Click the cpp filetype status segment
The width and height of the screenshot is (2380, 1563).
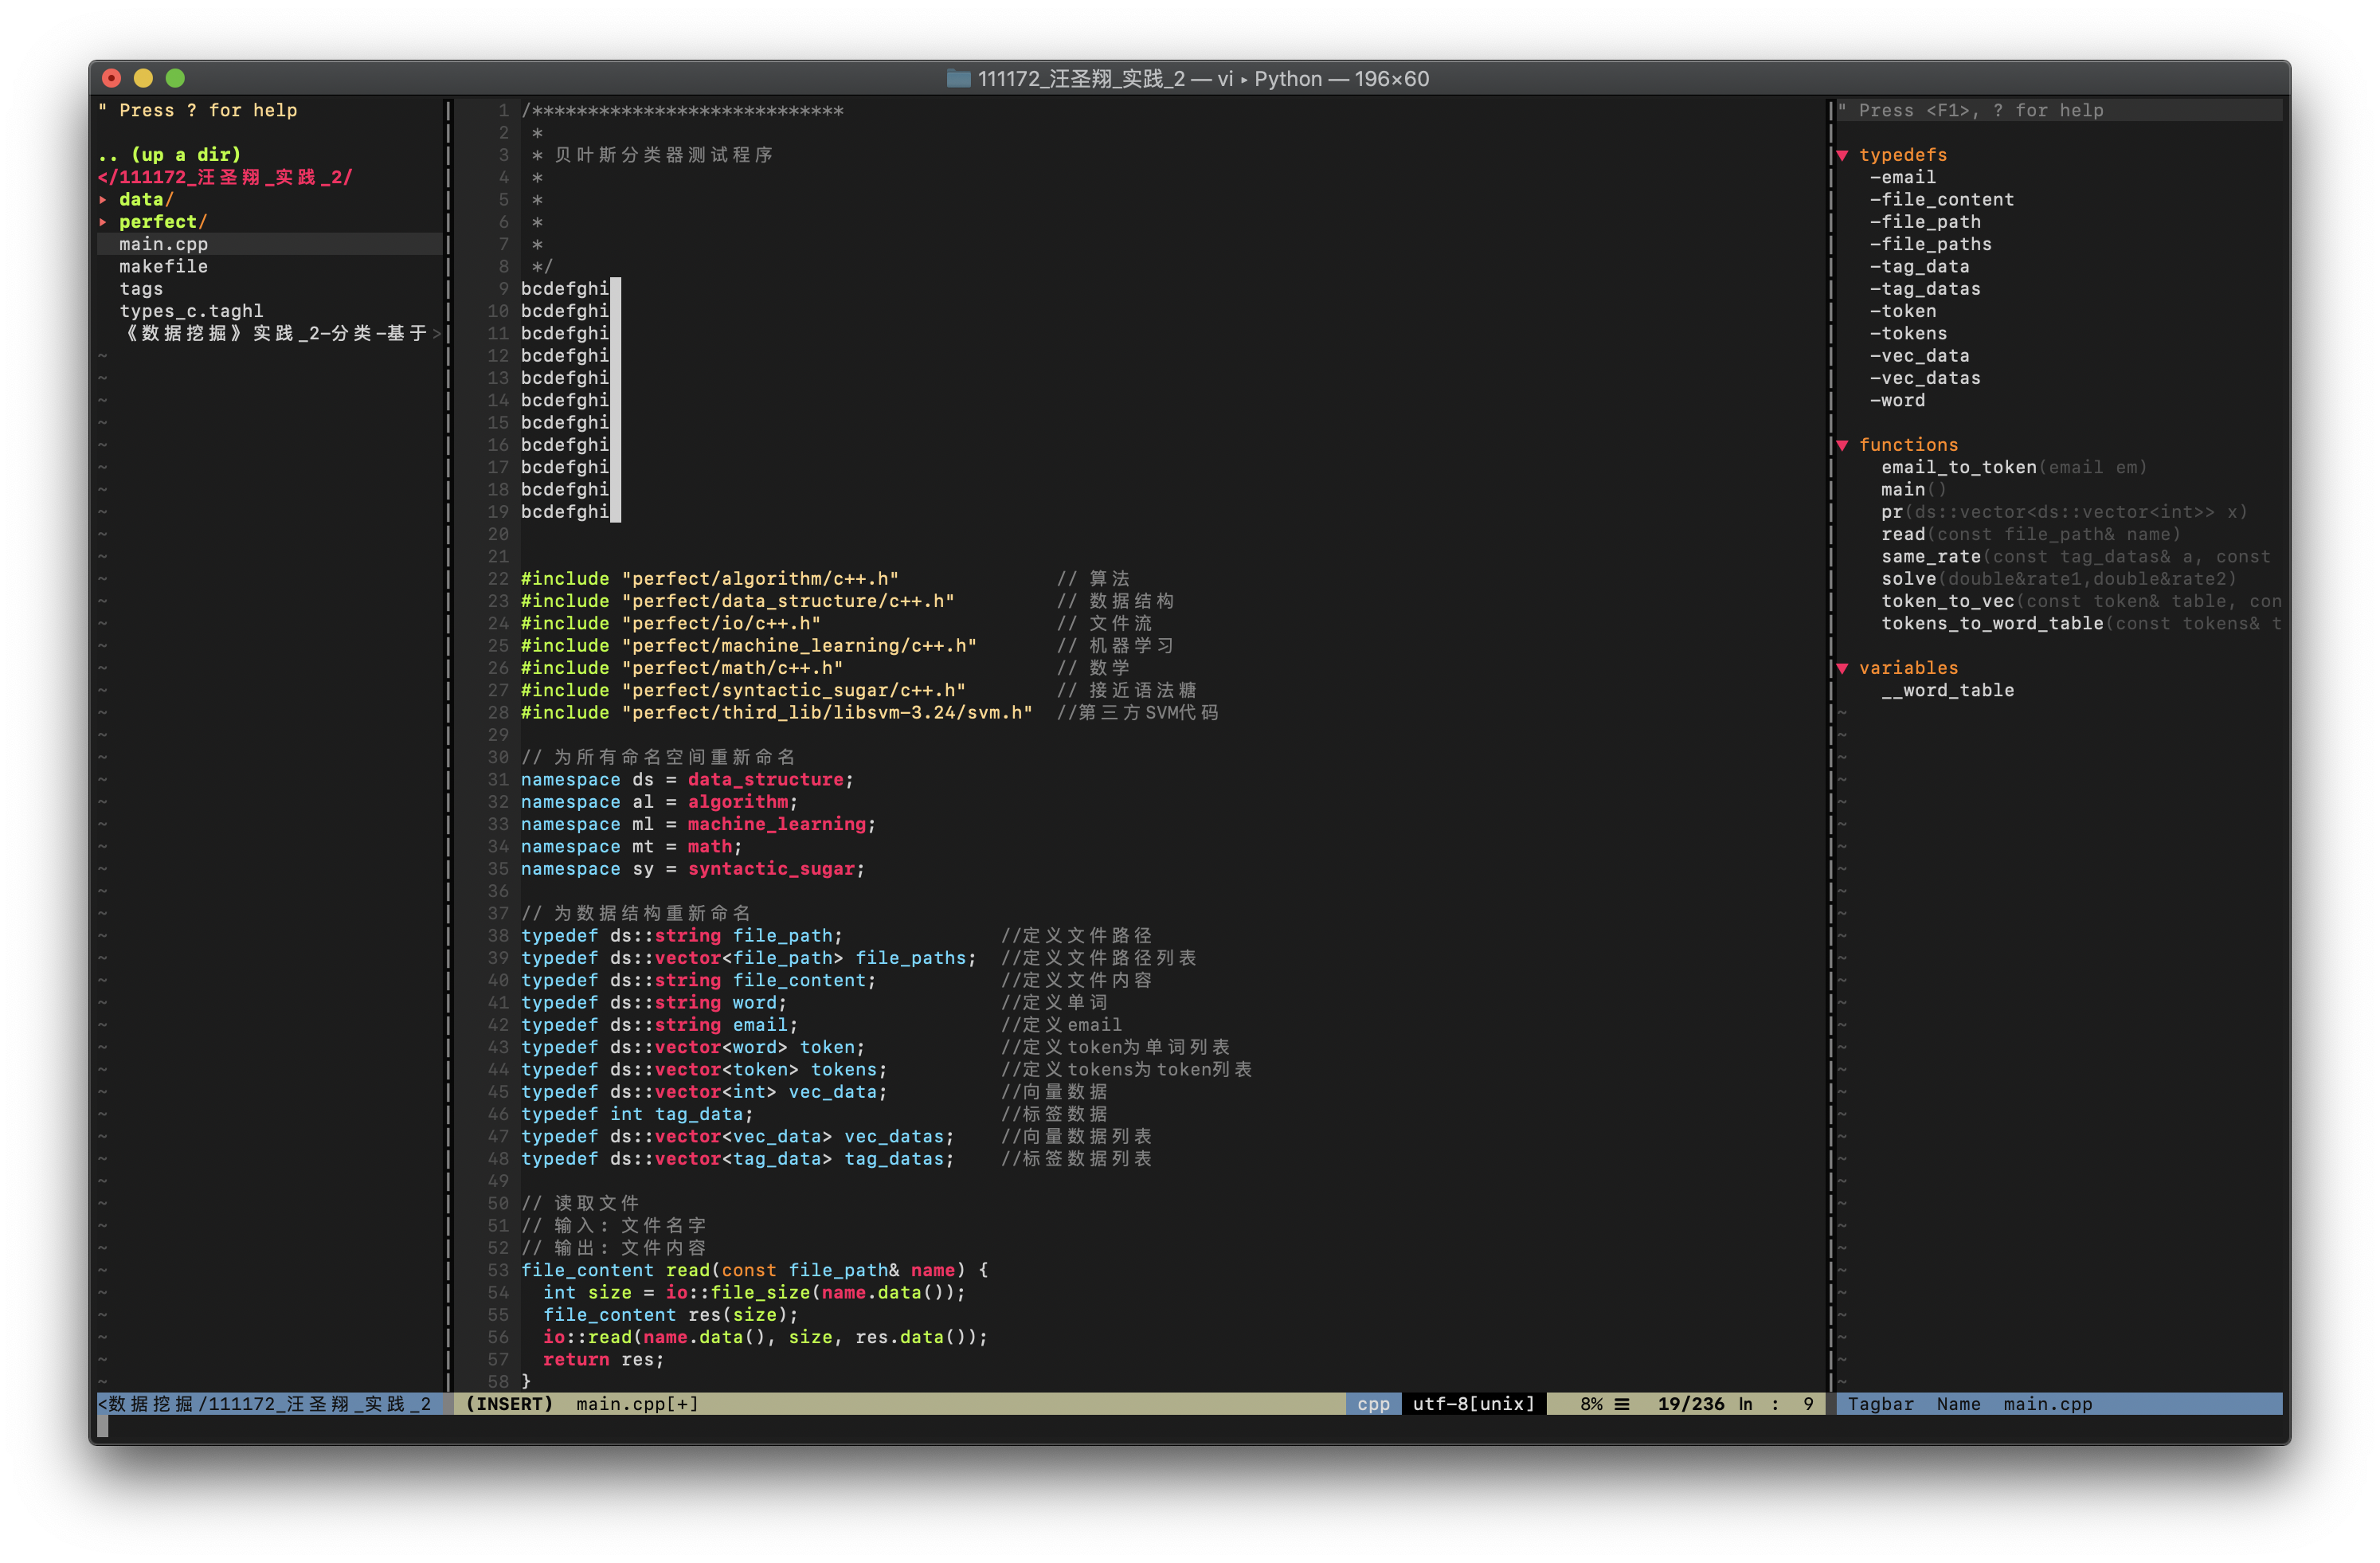point(1373,1404)
